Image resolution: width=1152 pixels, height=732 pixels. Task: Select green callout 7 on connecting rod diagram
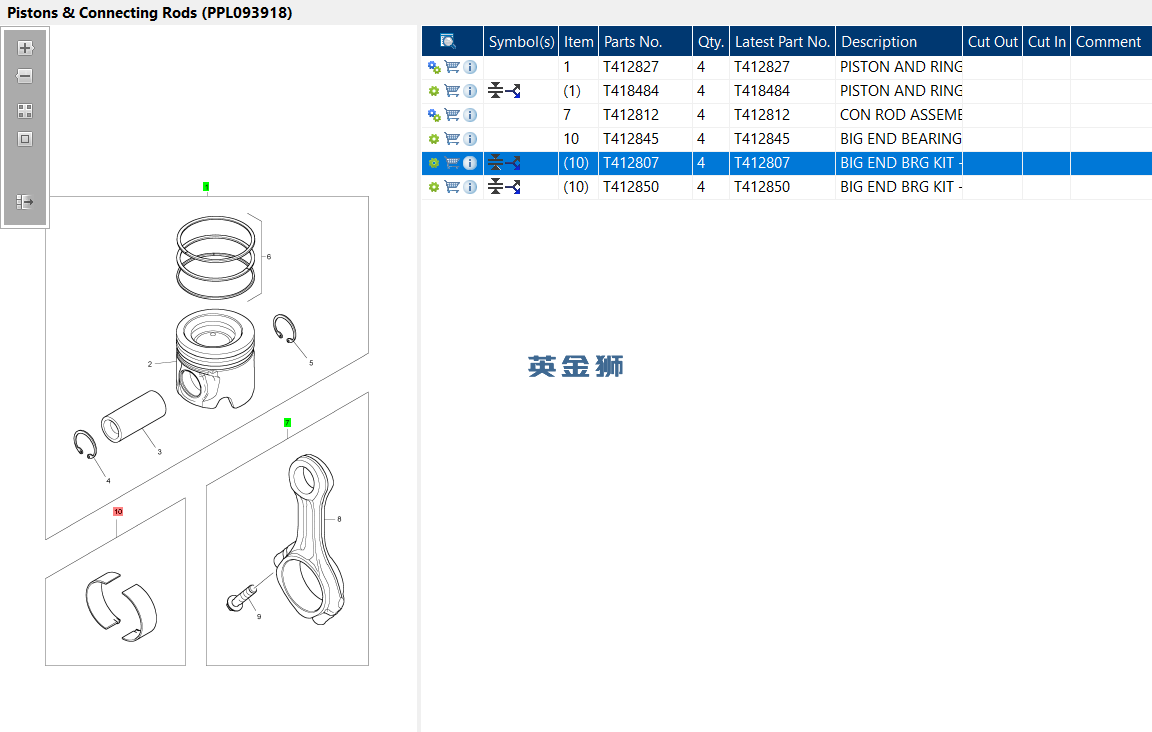pyautogui.click(x=287, y=423)
